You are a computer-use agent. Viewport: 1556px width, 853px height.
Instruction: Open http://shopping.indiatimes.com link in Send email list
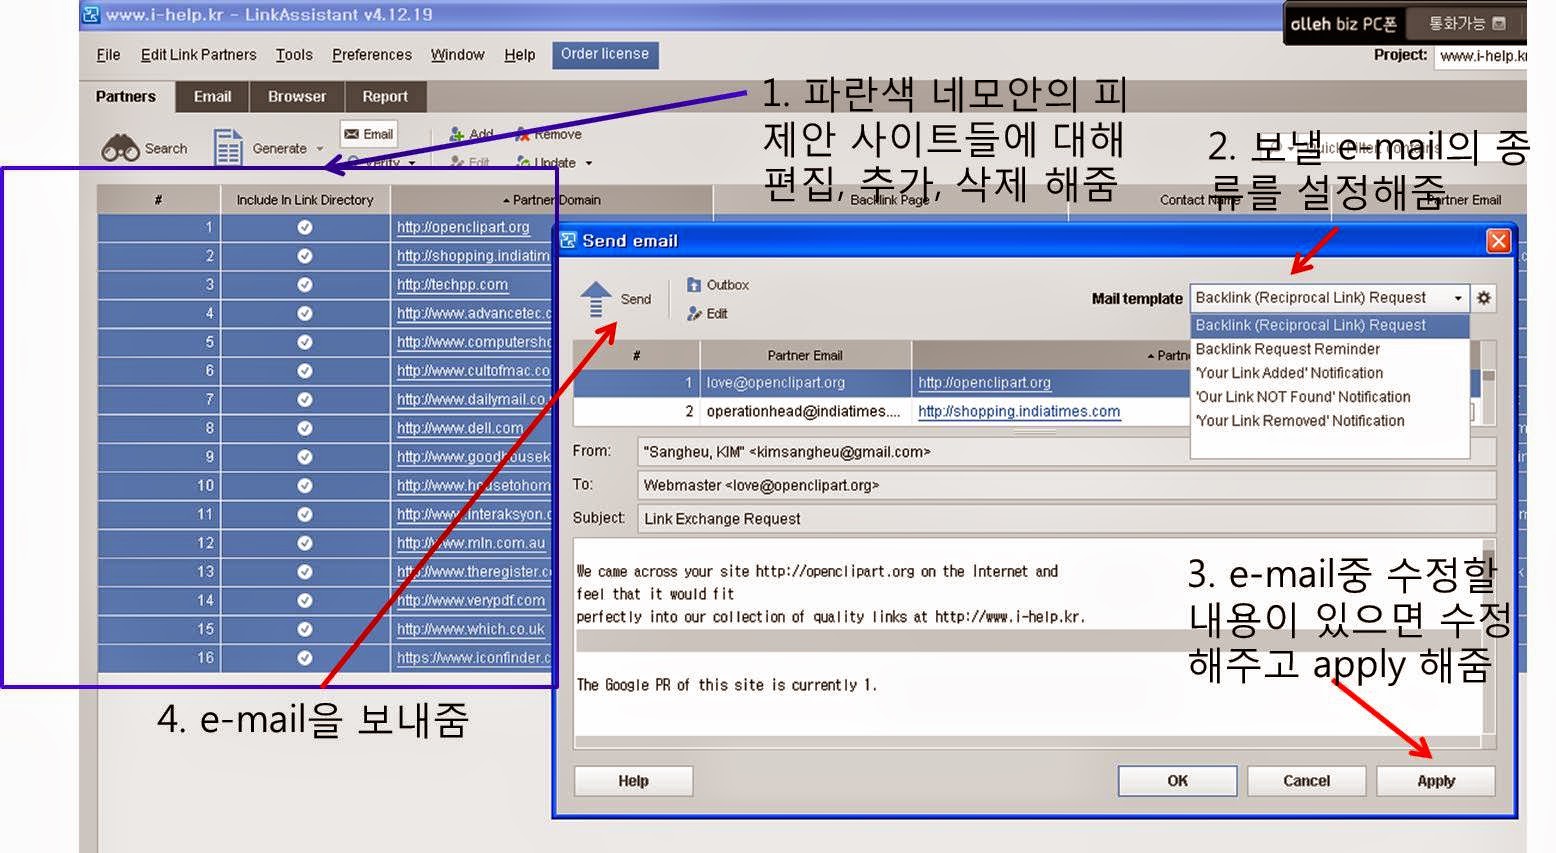[x=1019, y=411]
